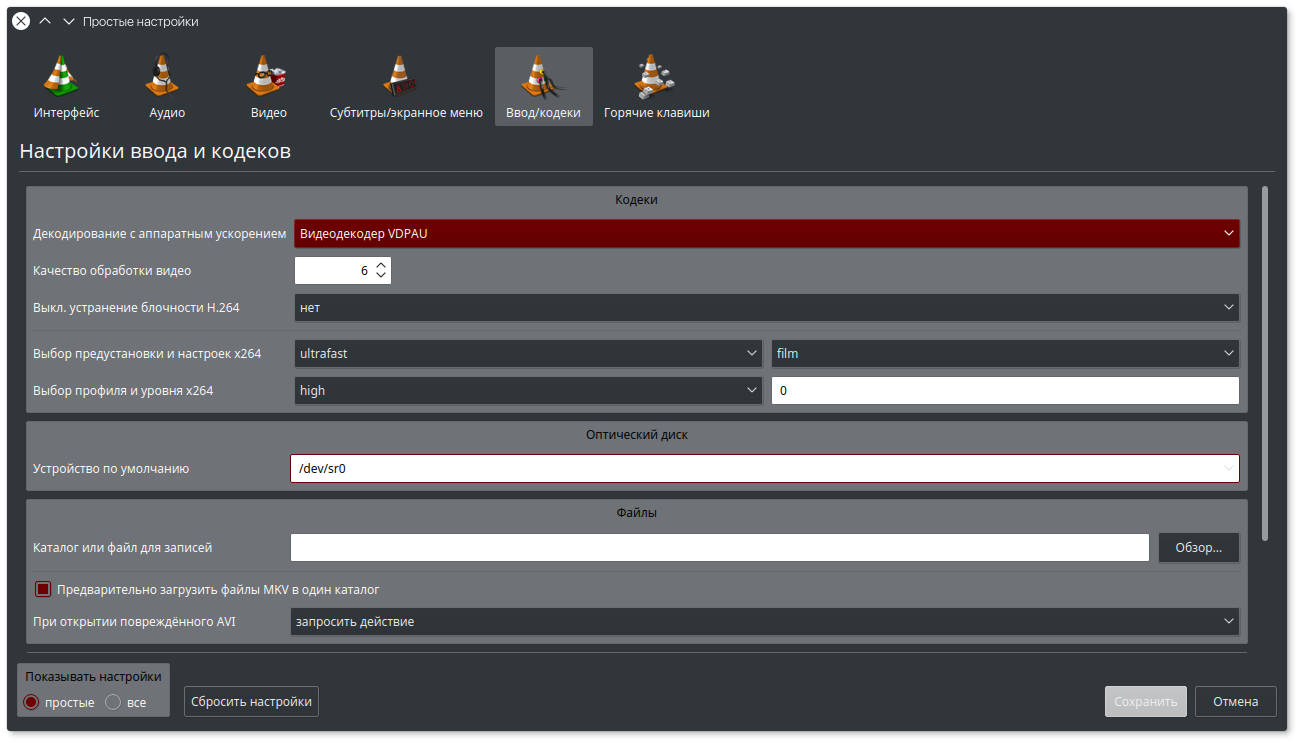Select the простые radio button
This screenshot has height=744, width=1300.
pos(31,702)
